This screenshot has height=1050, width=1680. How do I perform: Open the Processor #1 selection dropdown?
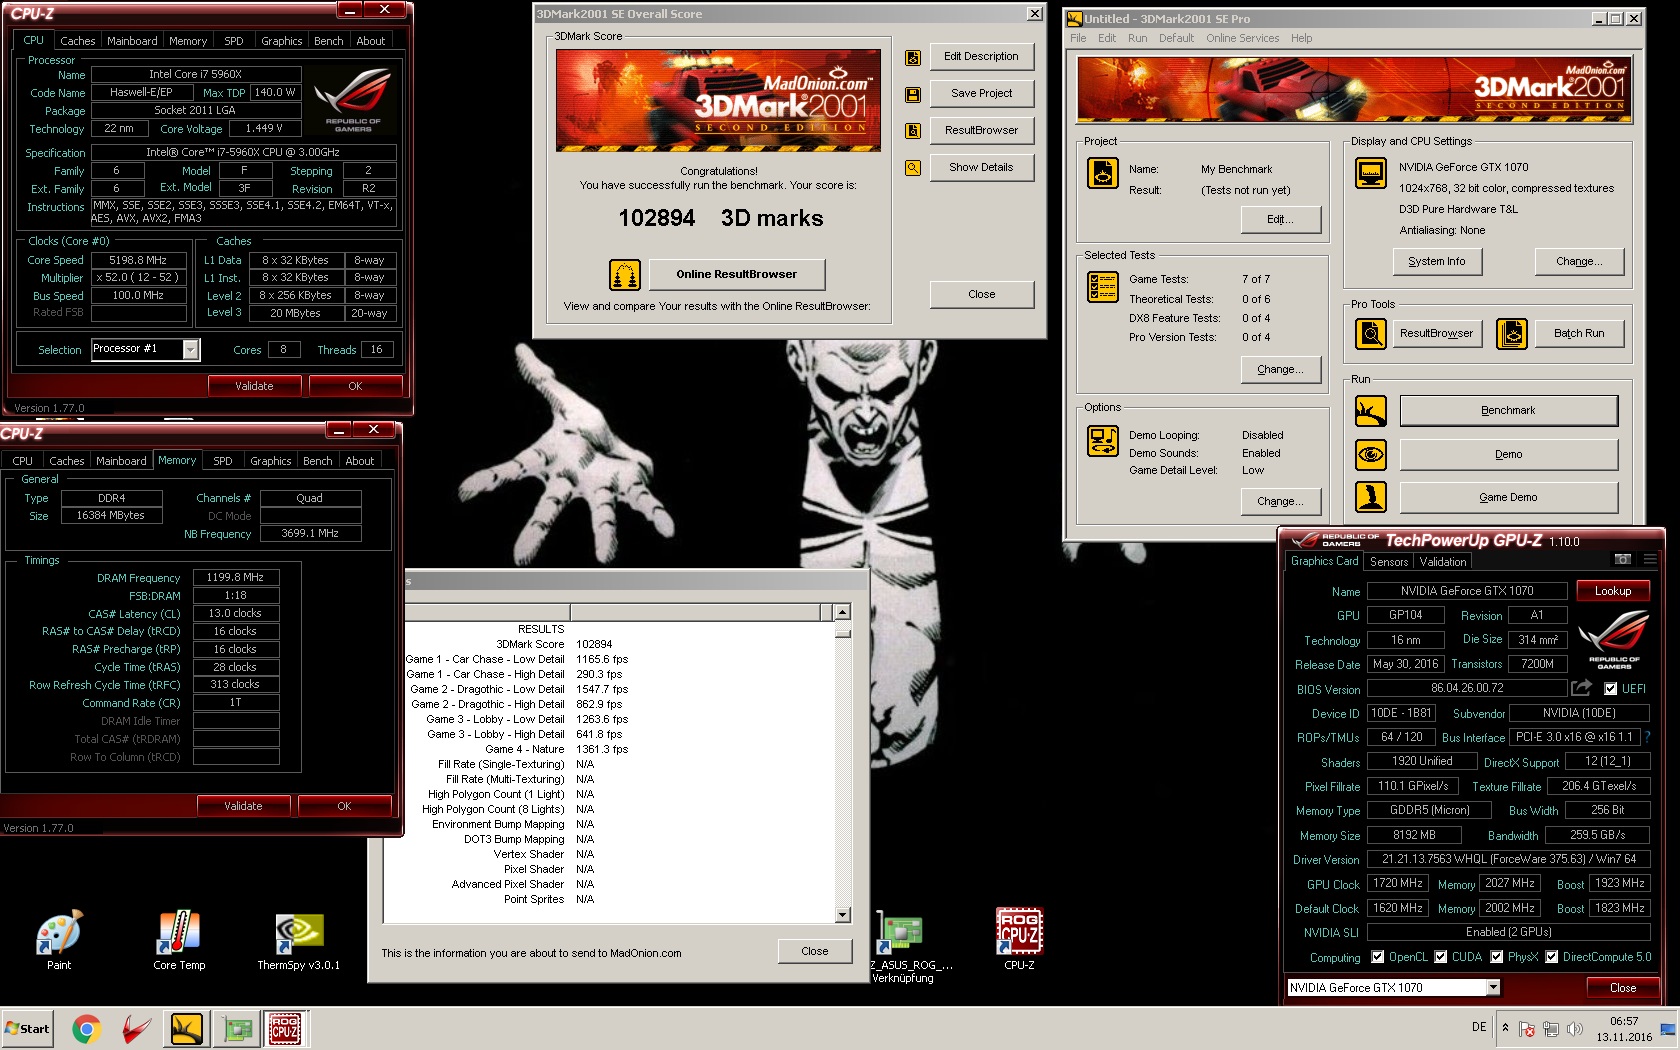(190, 349)
